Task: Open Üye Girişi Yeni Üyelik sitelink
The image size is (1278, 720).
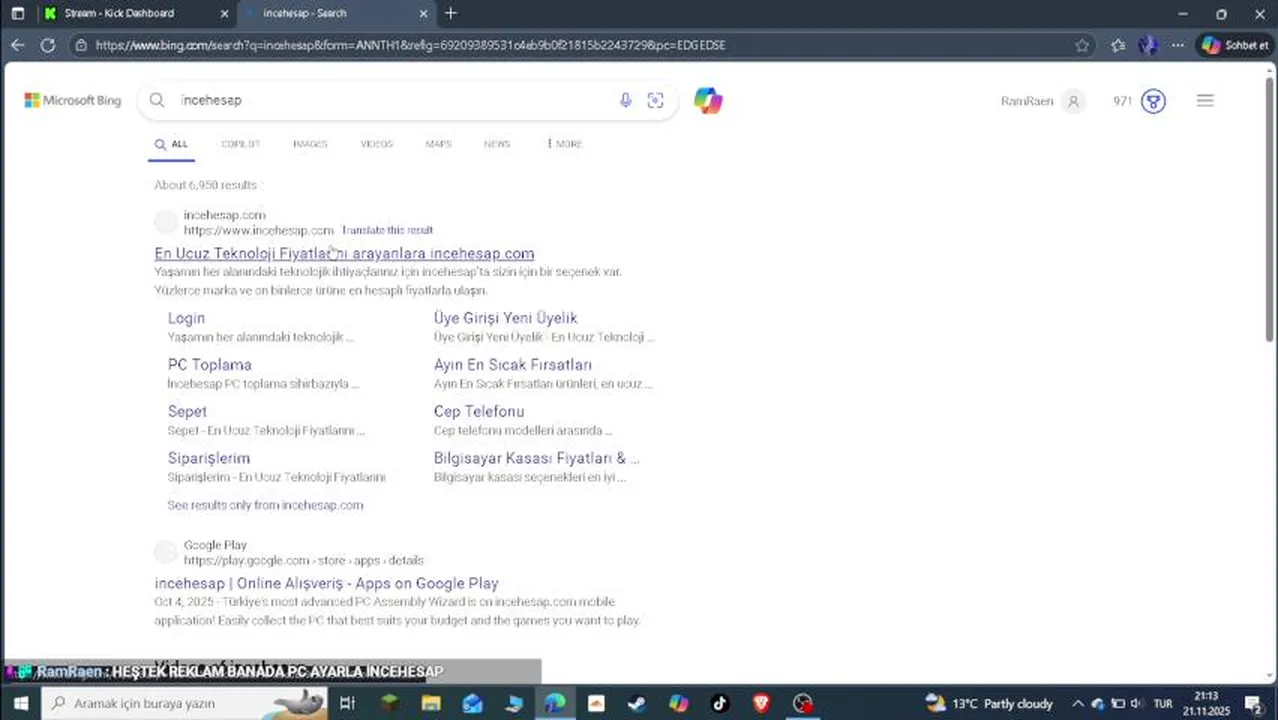Action: pos(505,318)
